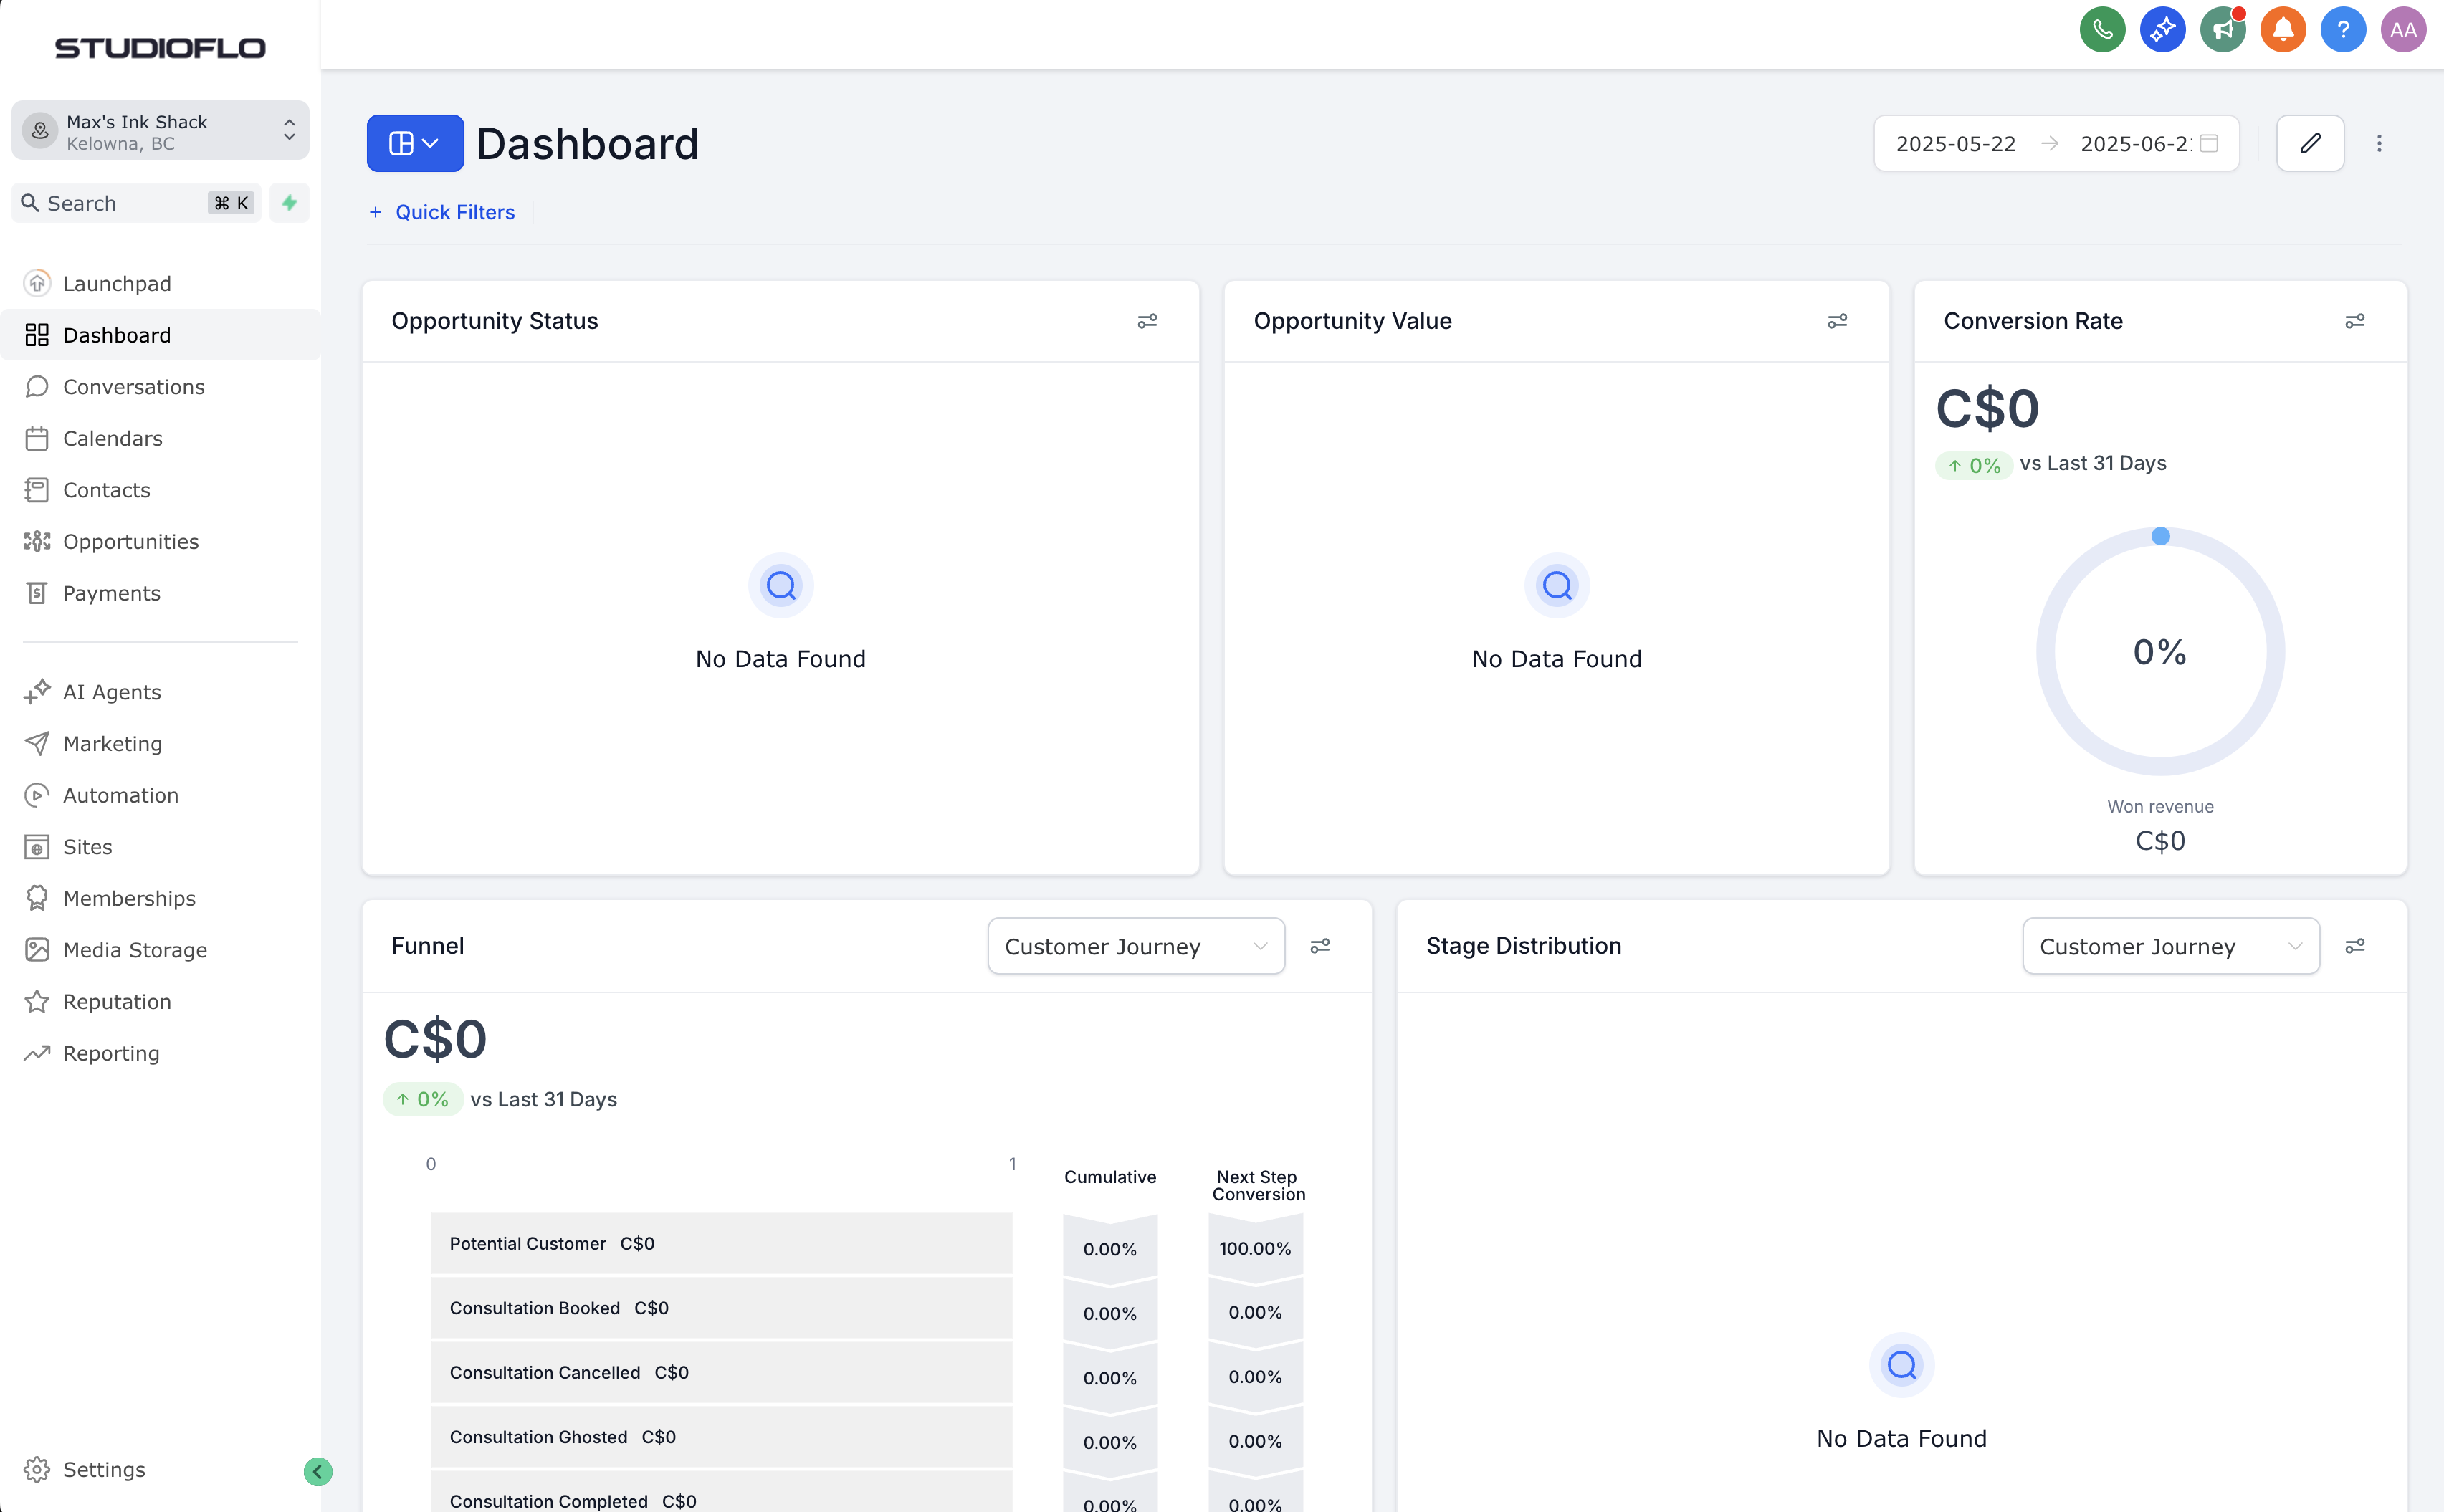Open the Funnel Customer Journey dropdown
The height and width of the screenshot is (1512, 2444).
1135,946
